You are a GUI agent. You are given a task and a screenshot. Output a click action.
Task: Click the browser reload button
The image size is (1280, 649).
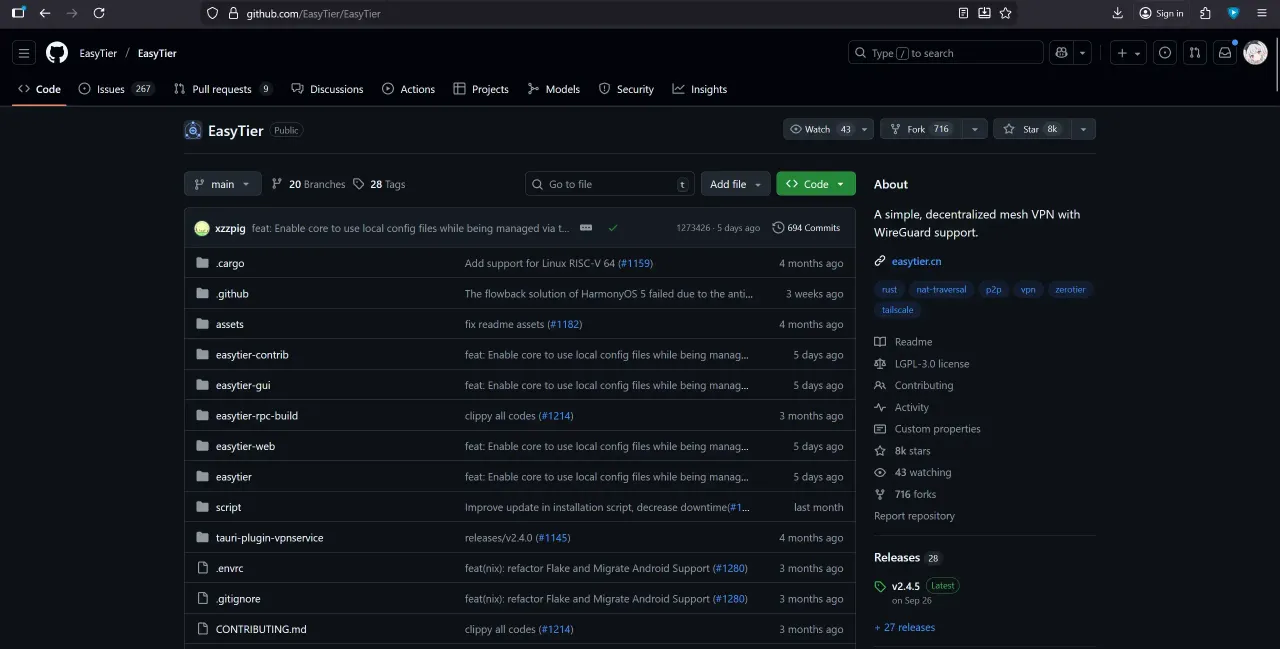[98, 13]
